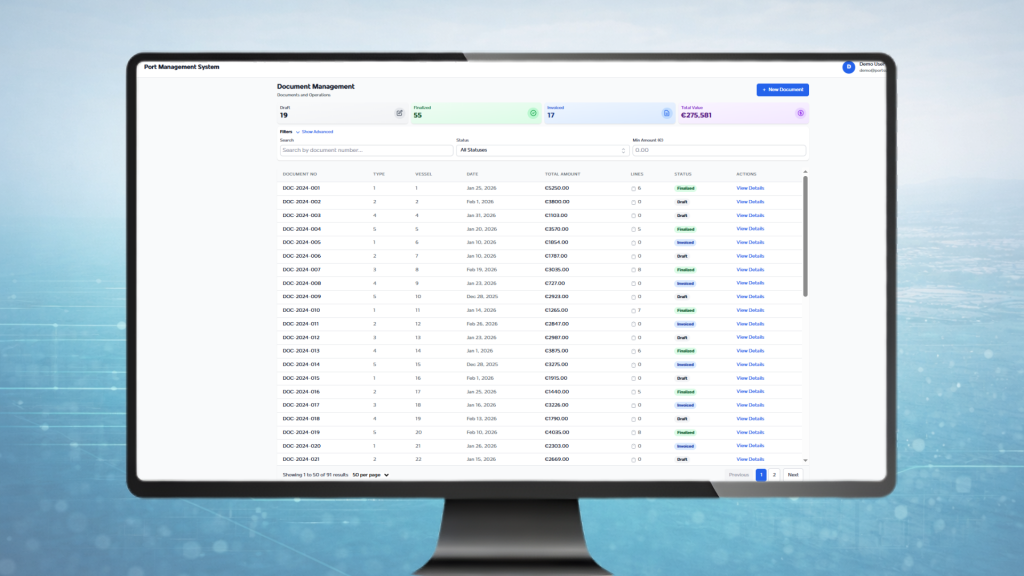Click the lines icon in DOC-2024-004 row

633,229
